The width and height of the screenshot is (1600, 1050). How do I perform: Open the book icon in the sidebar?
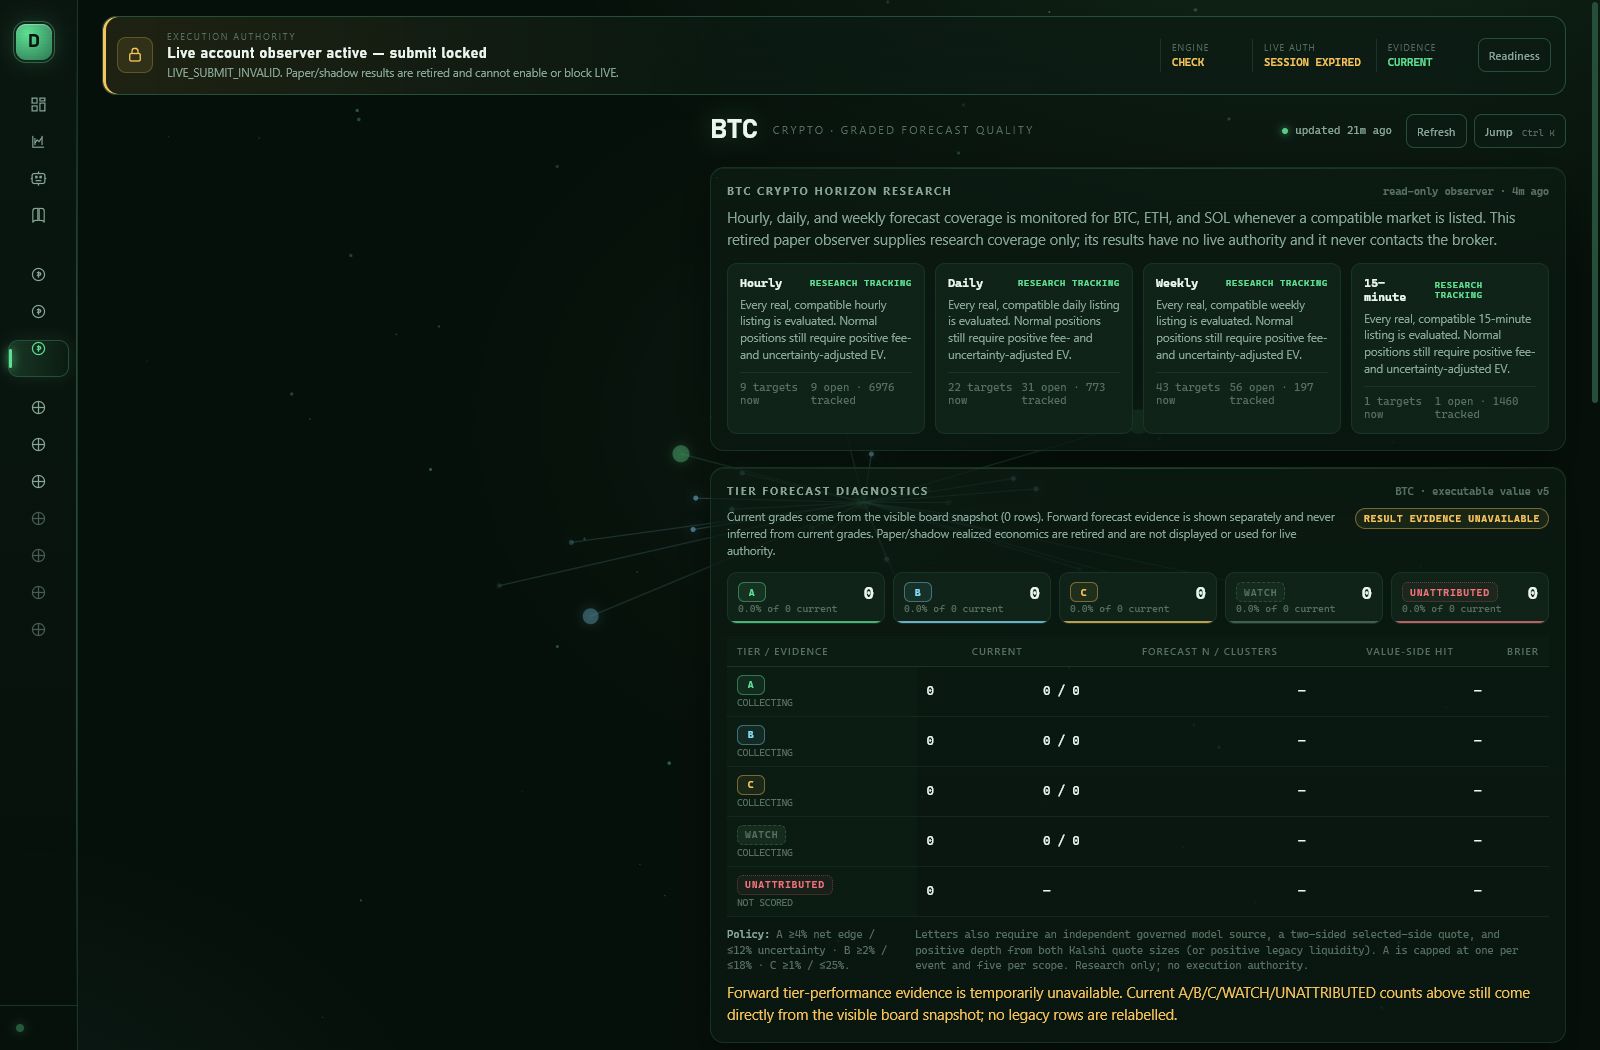click(x=38, y=215)
